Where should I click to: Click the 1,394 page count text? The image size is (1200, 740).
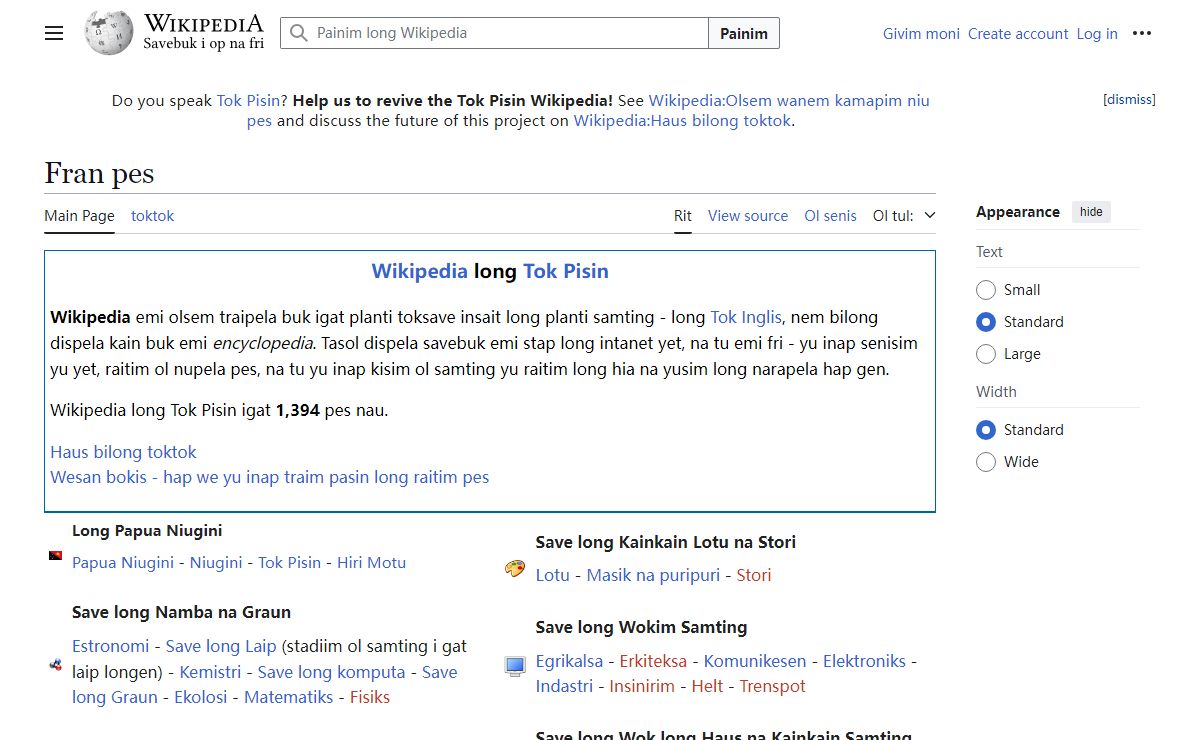[x=298, y=410]
